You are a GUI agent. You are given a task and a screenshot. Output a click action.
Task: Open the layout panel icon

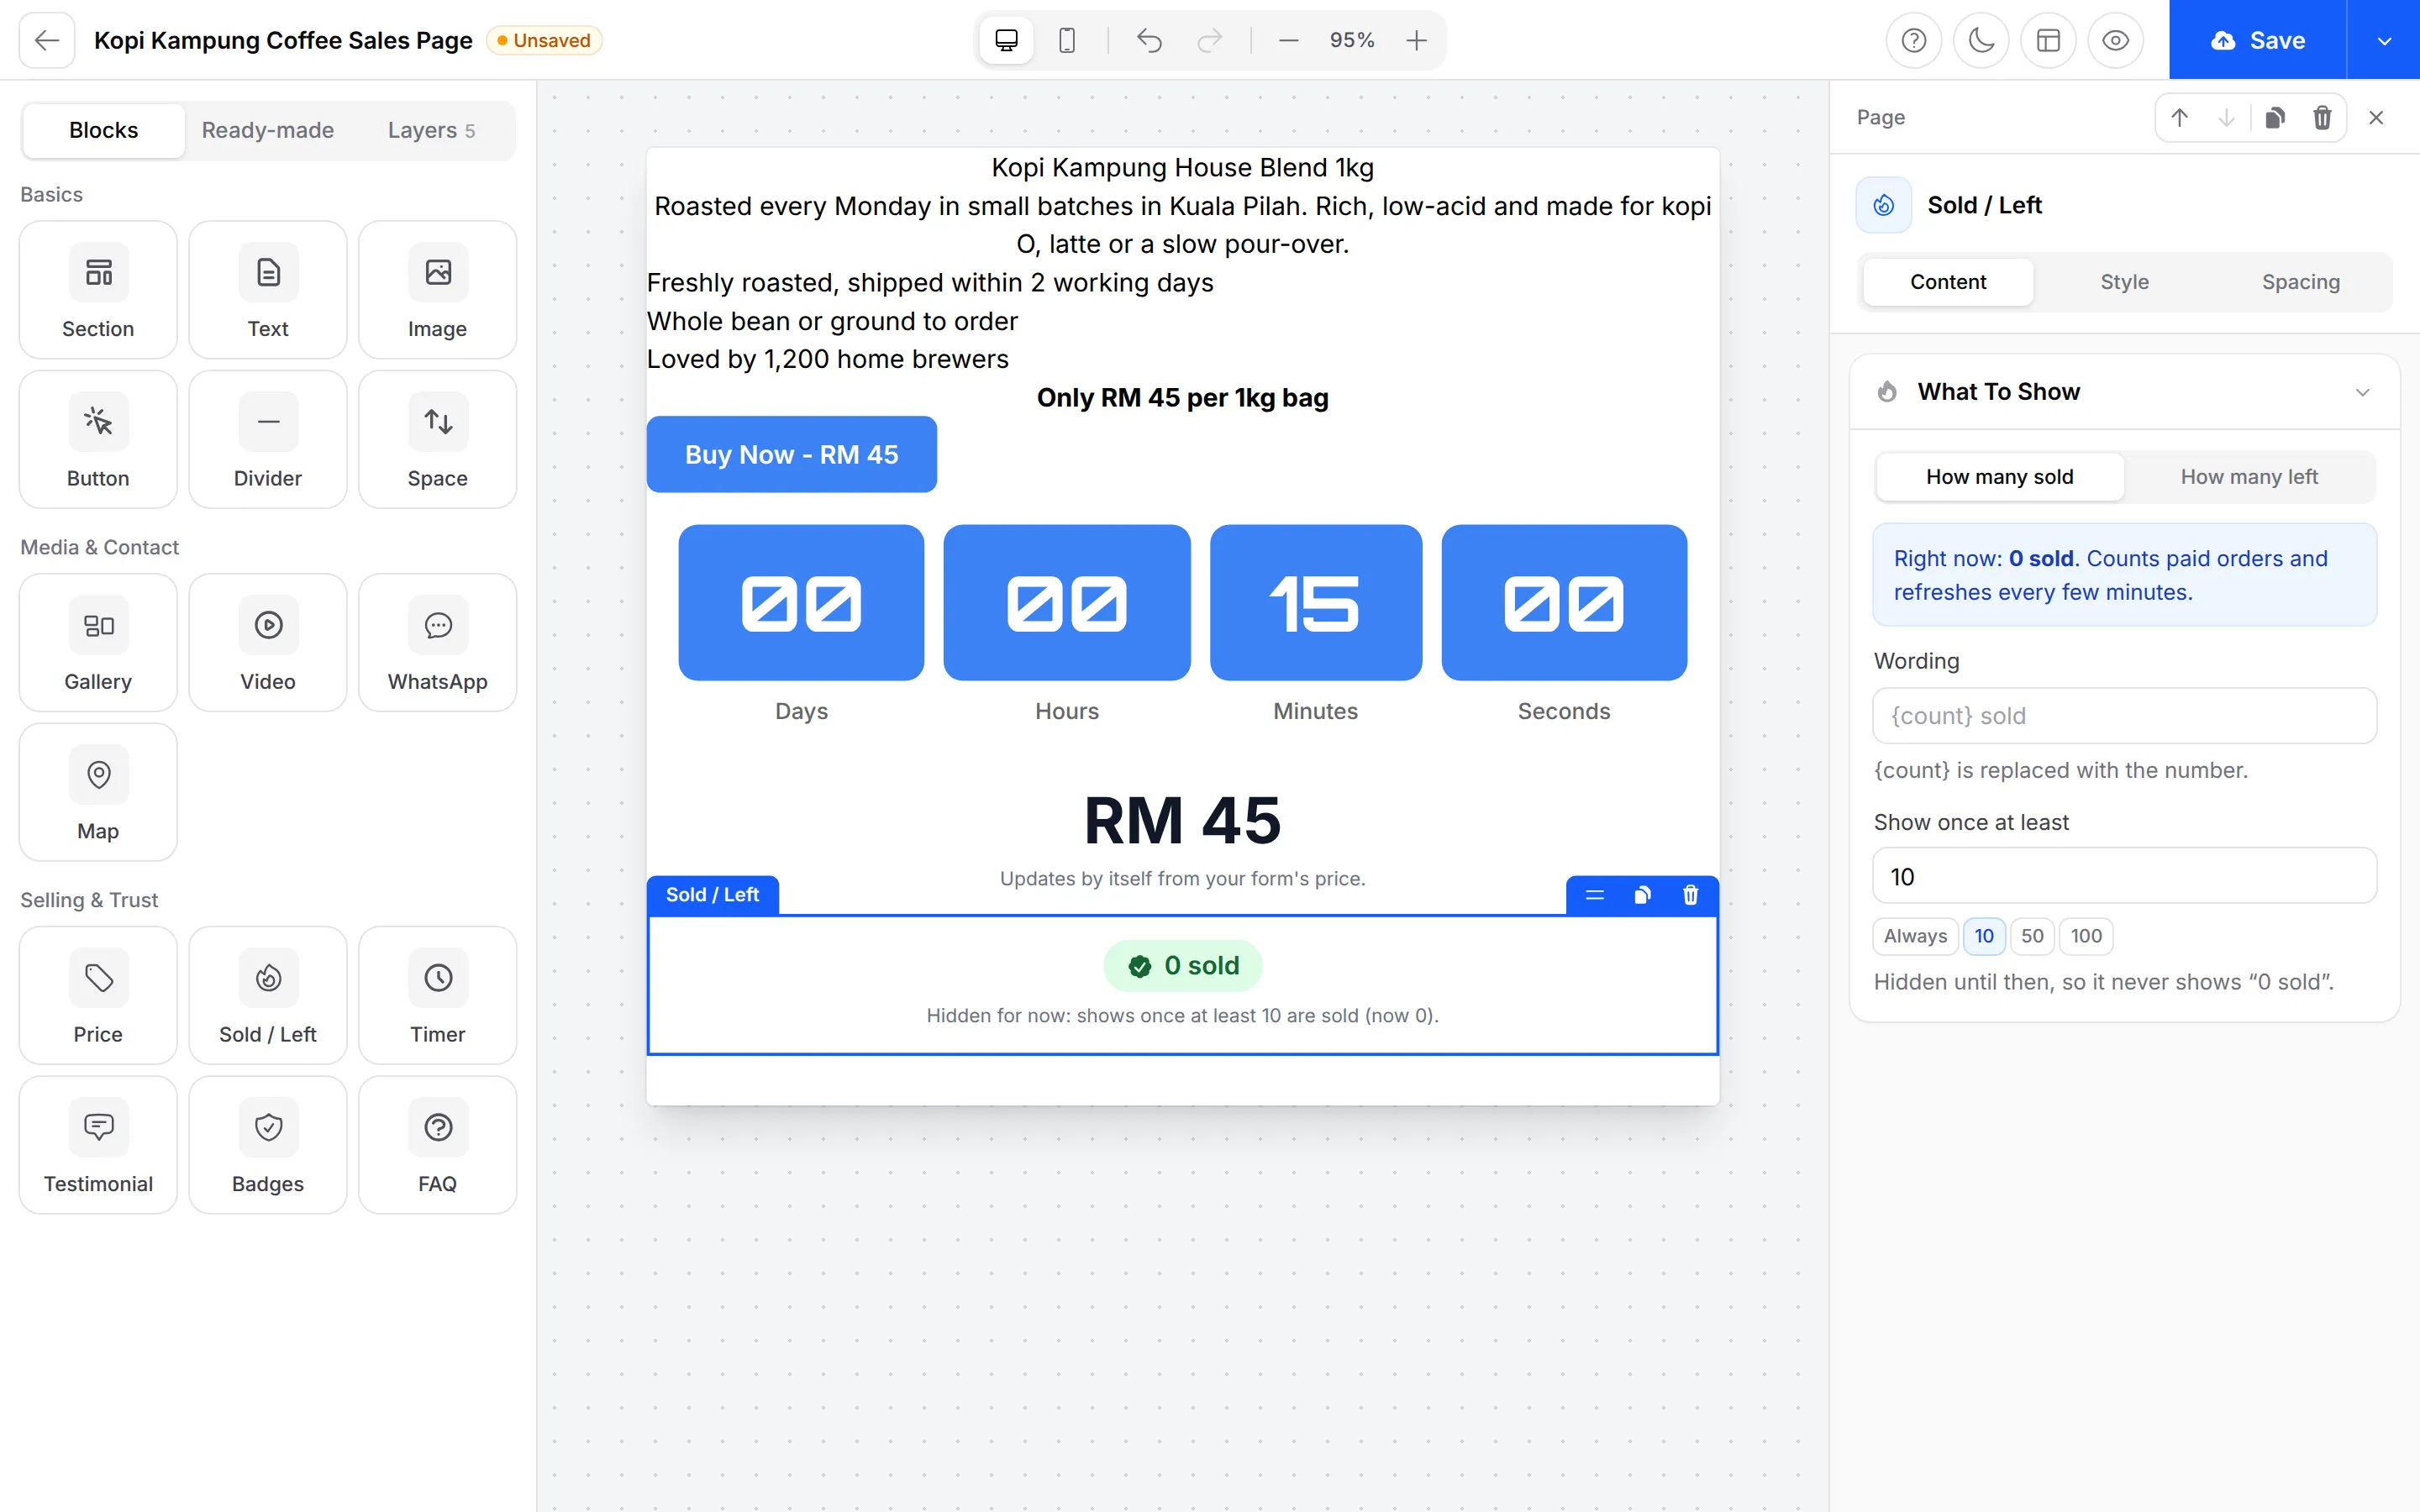2048,40
